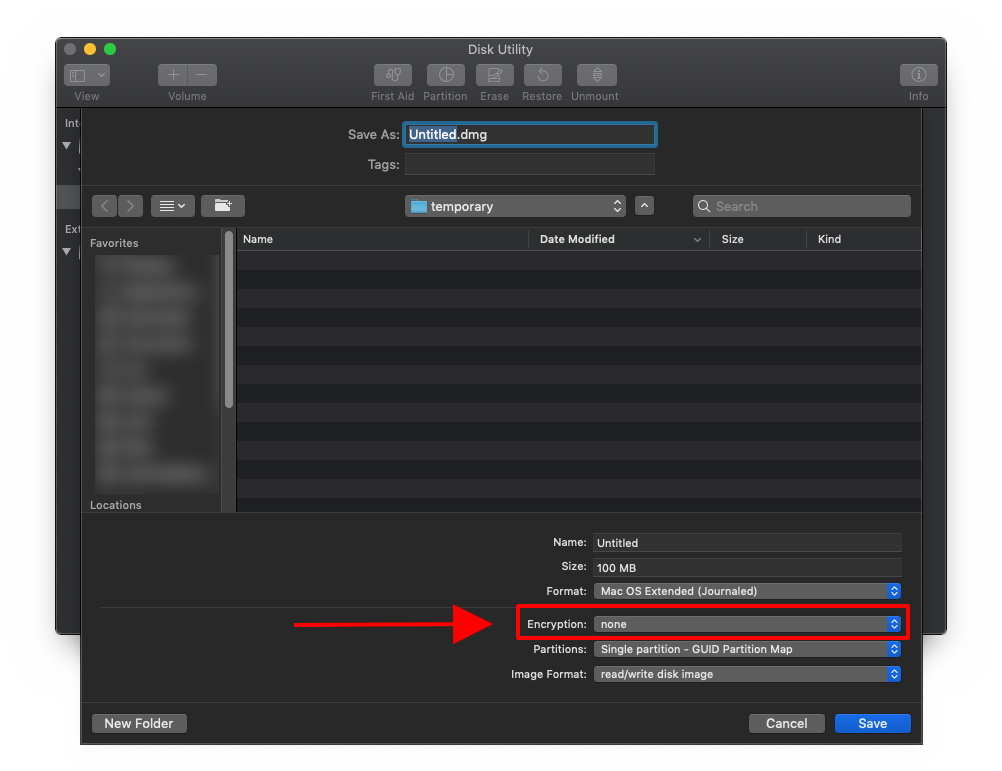Open the Format dropdown
The width and height of the screenshot is (1002, 771).
[x=747, y=591]
